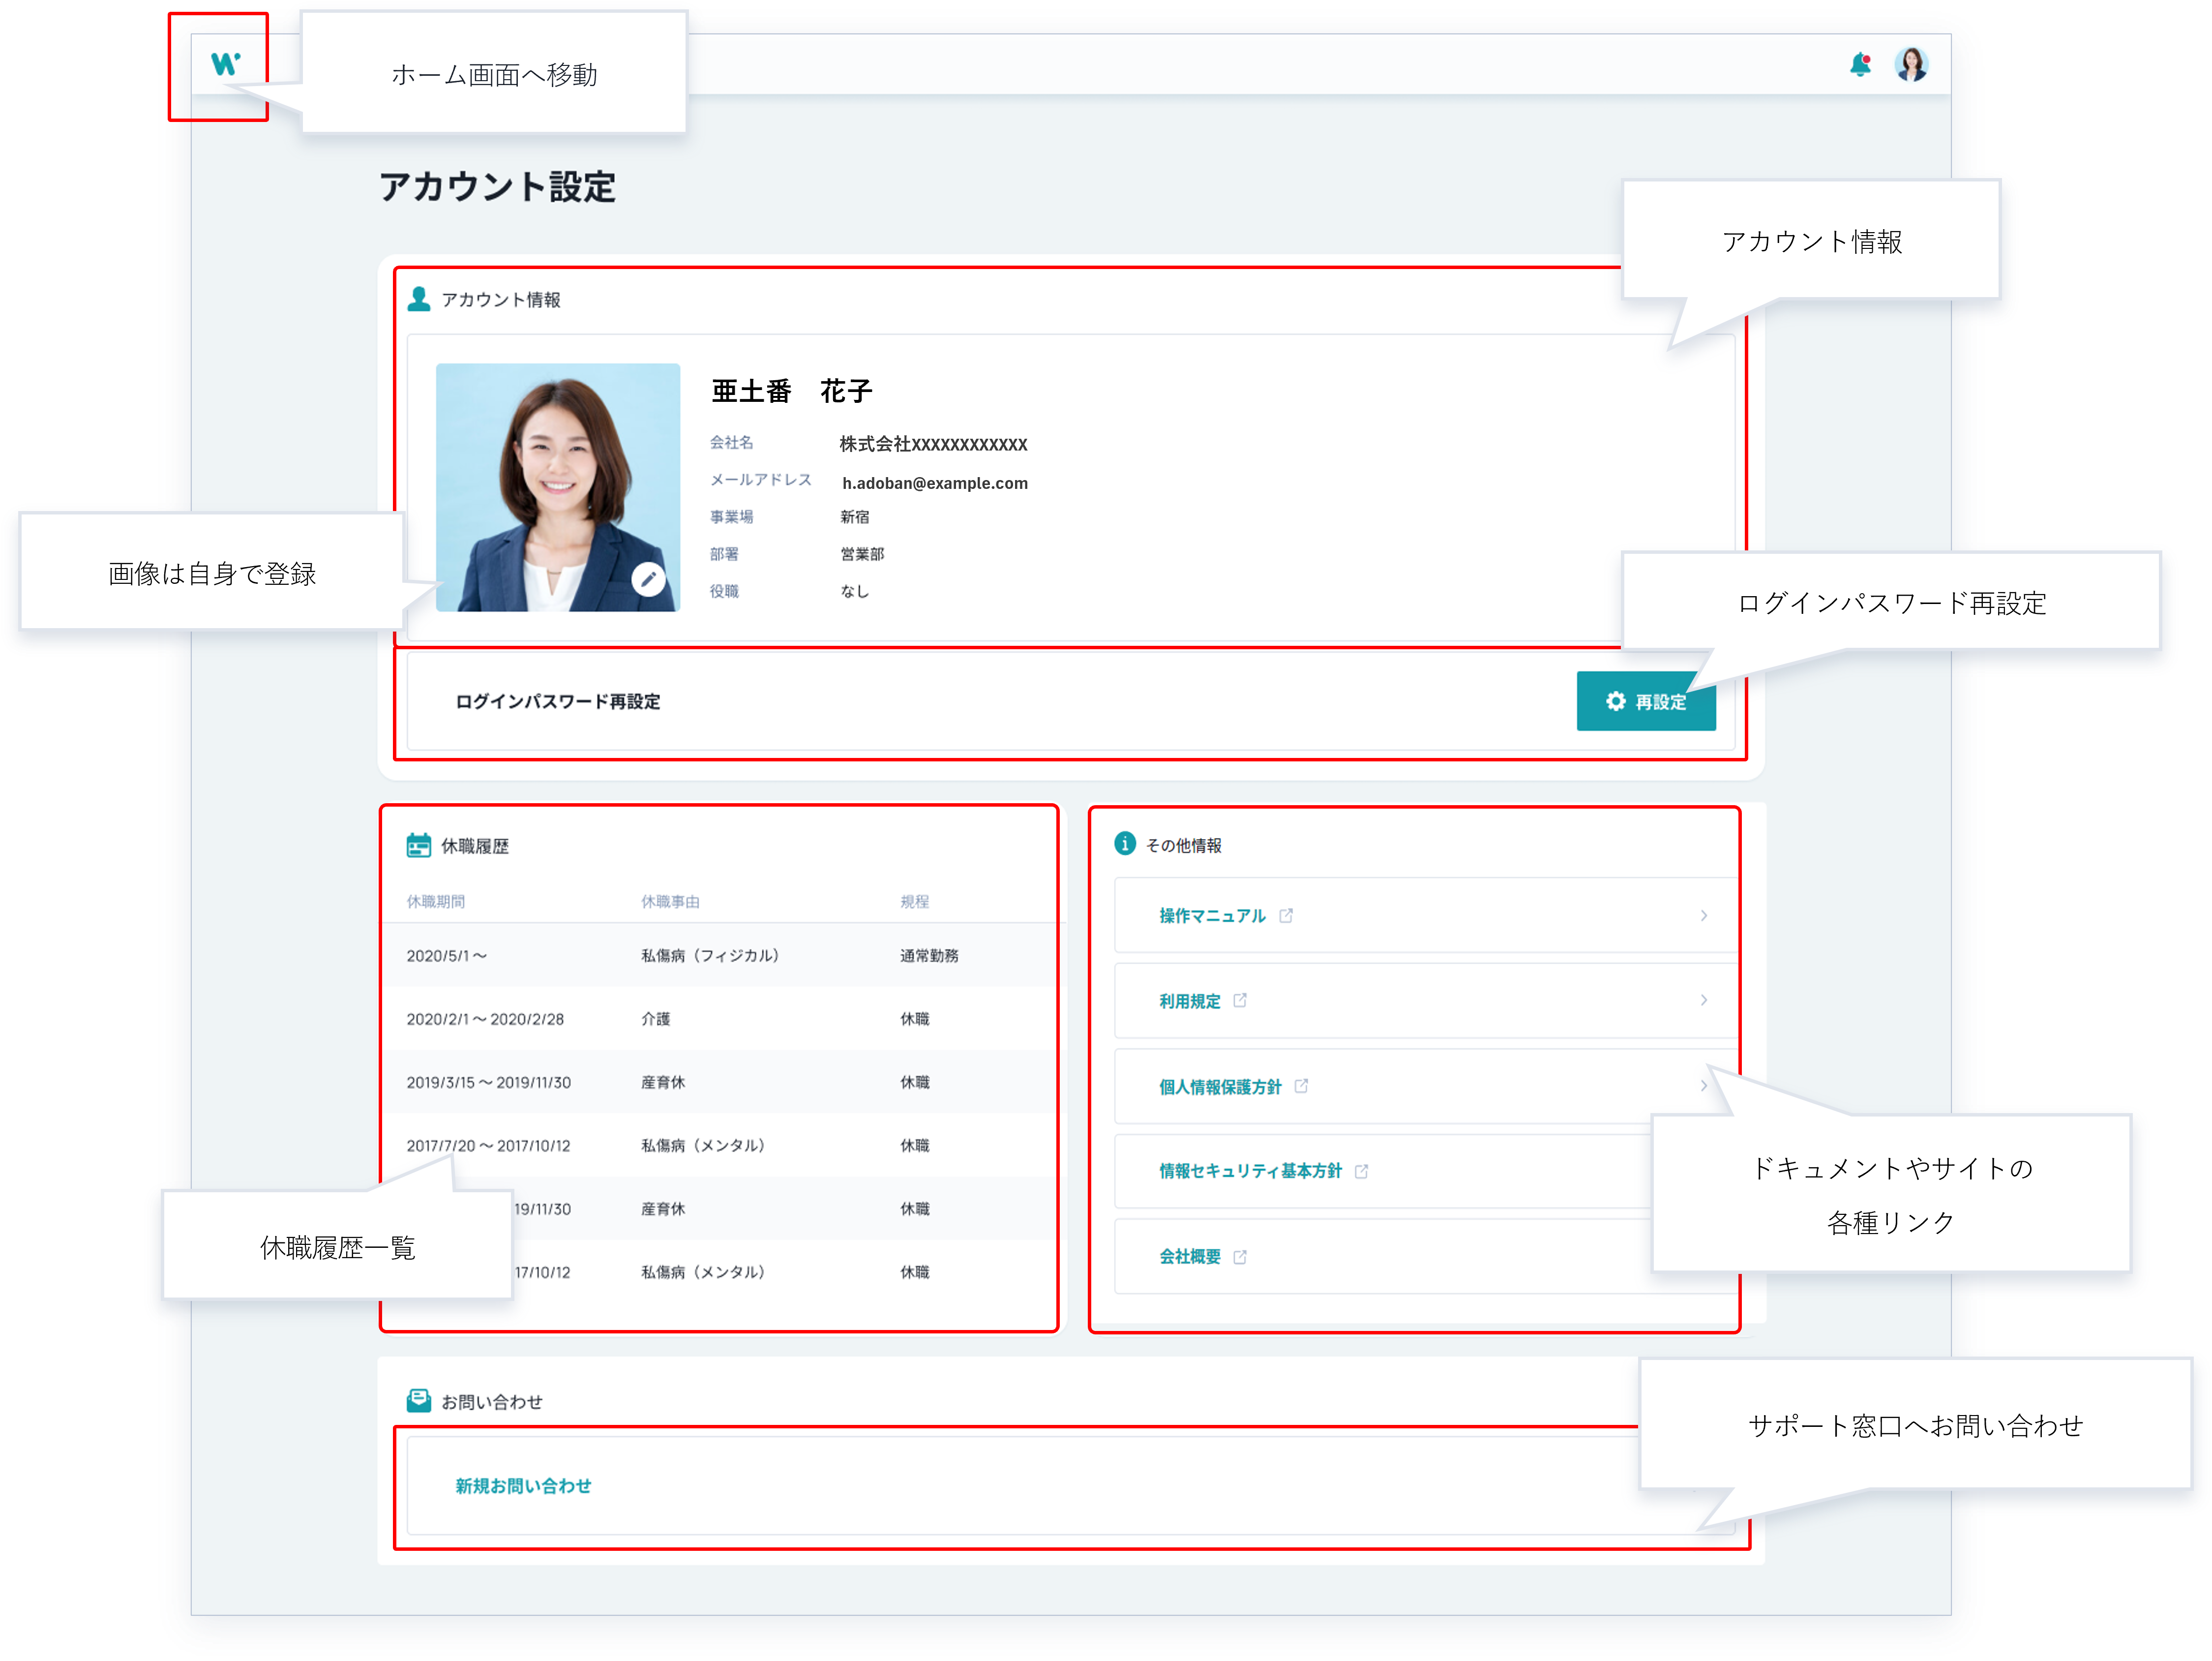This screenshot has height=1661, width=2212.
Task: Open user avatar menu in header
Action: 1911,65
